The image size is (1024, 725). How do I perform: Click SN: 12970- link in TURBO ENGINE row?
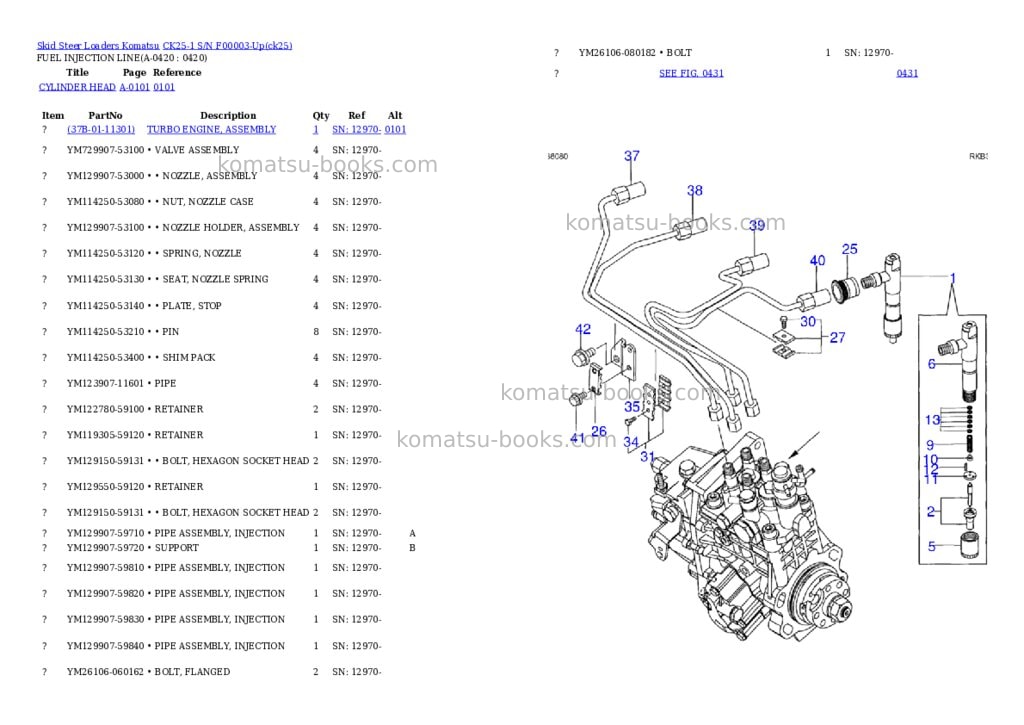[x=357, y=129]
